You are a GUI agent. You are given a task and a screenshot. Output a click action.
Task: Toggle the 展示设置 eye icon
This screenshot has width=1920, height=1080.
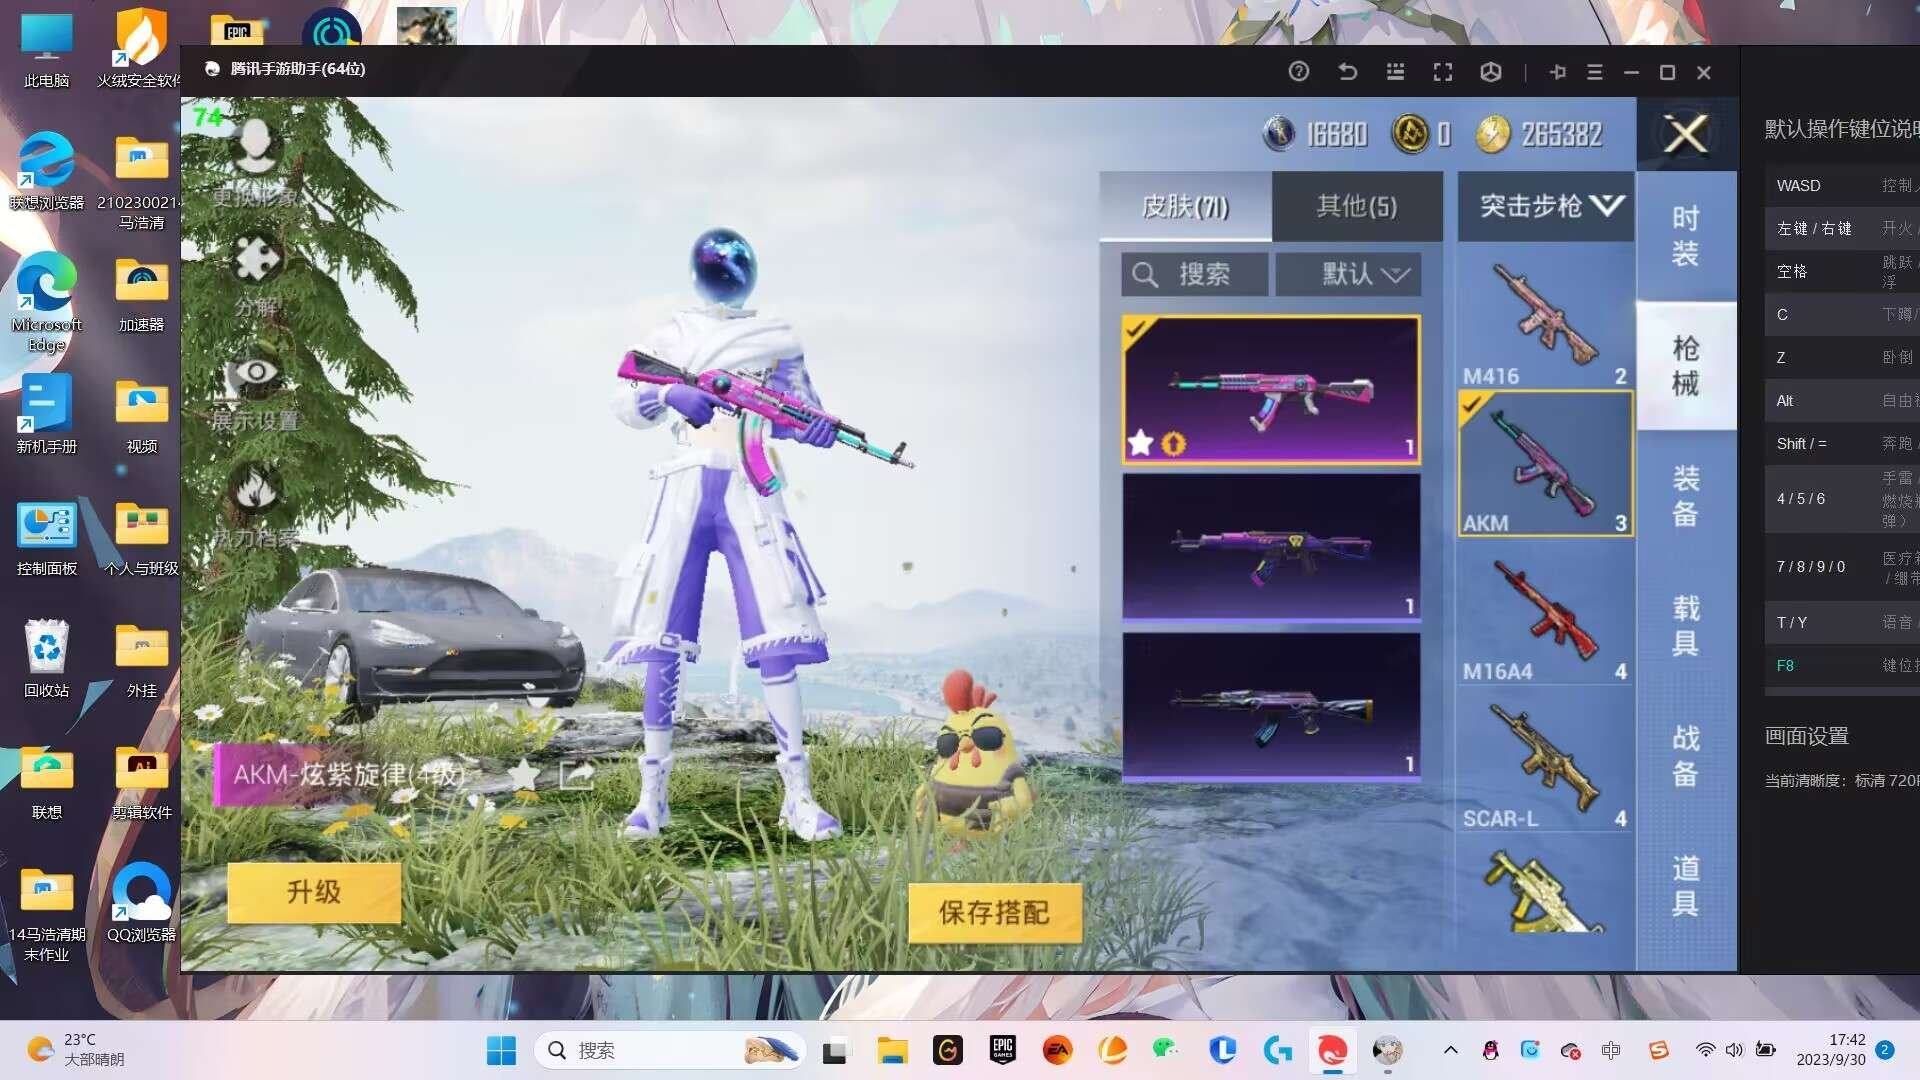256,372
